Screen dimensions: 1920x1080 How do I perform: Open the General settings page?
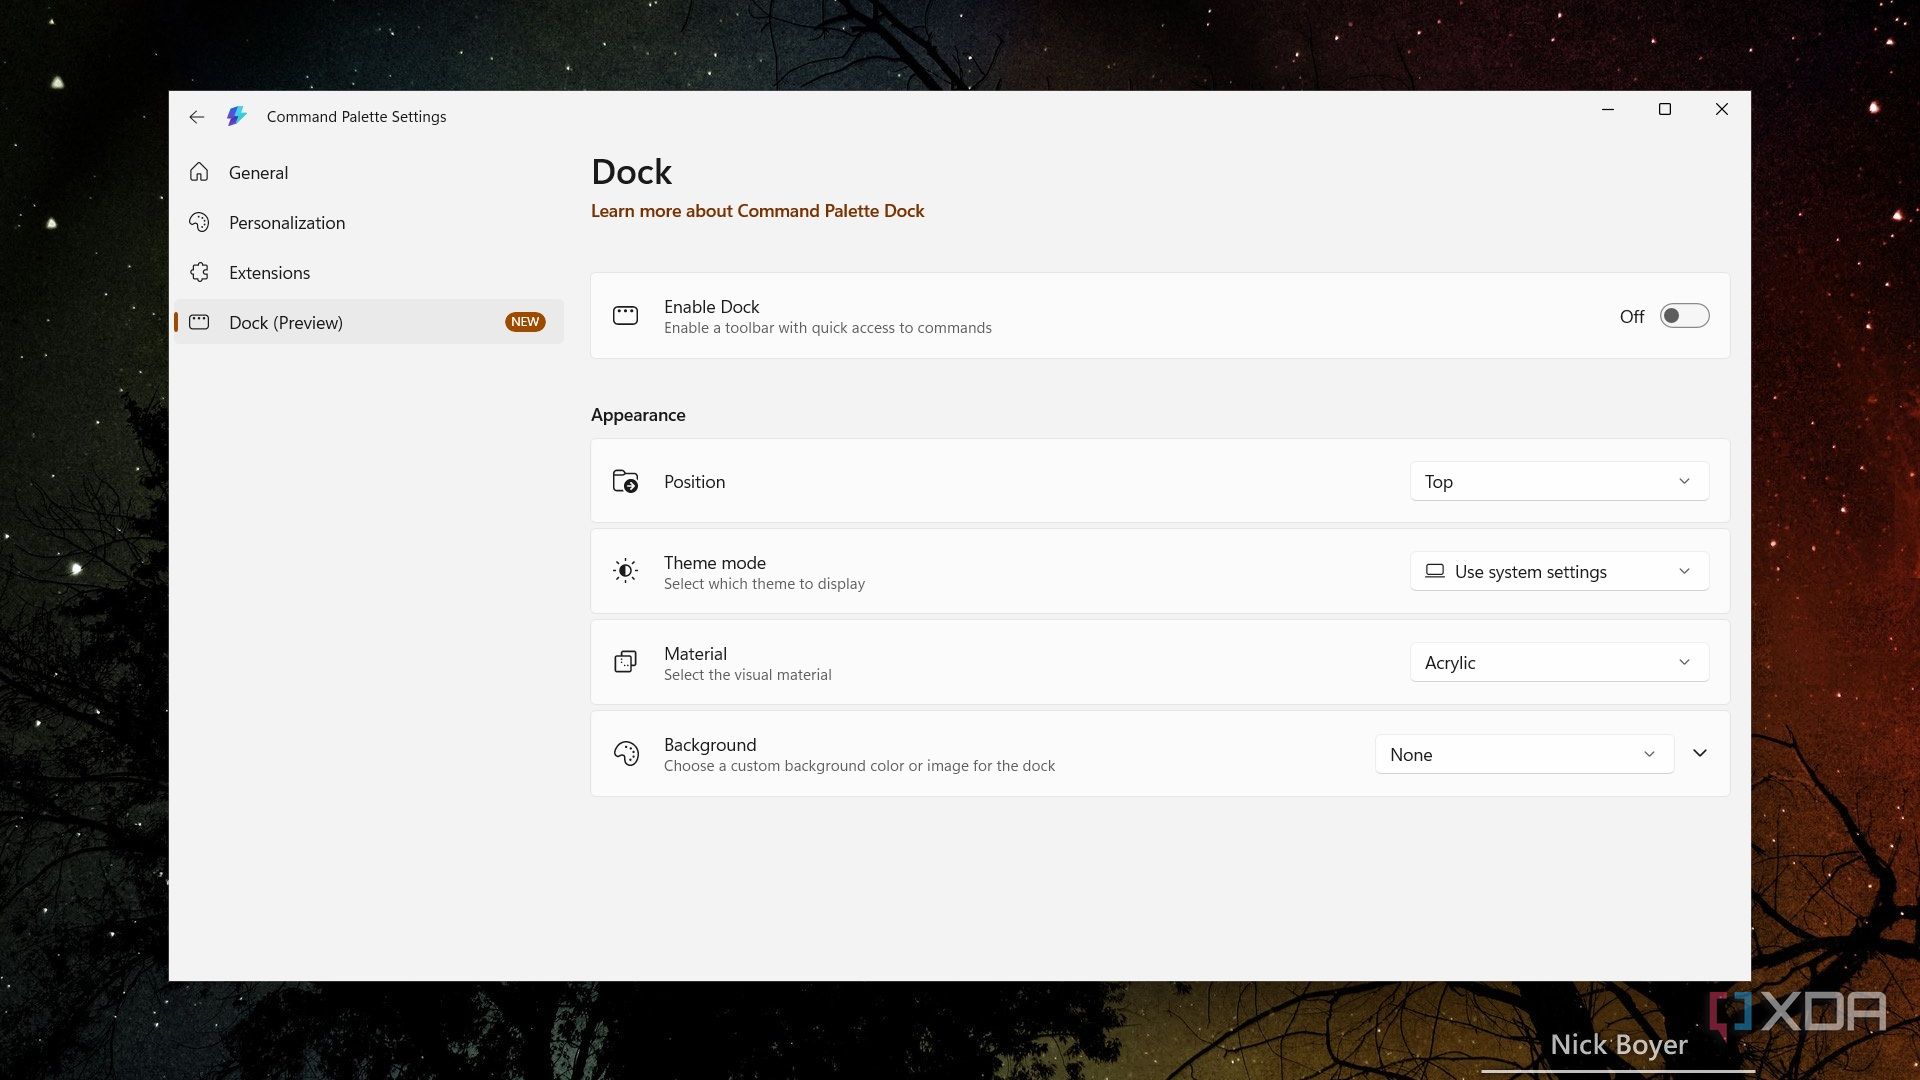point(369,172)
